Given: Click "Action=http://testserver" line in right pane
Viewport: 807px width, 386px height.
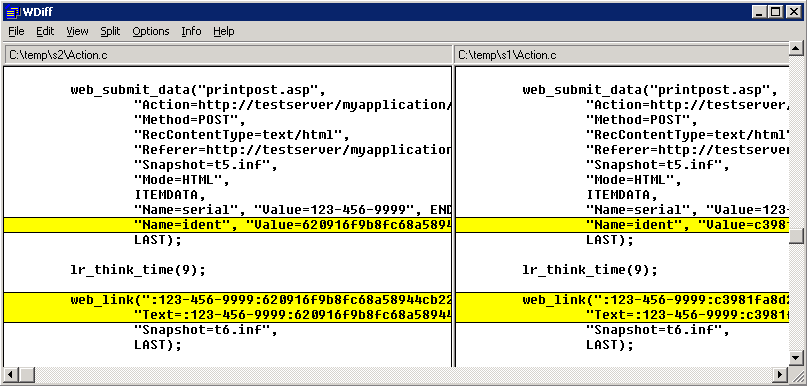Looking at the screenshot, I should click(687, 105).
